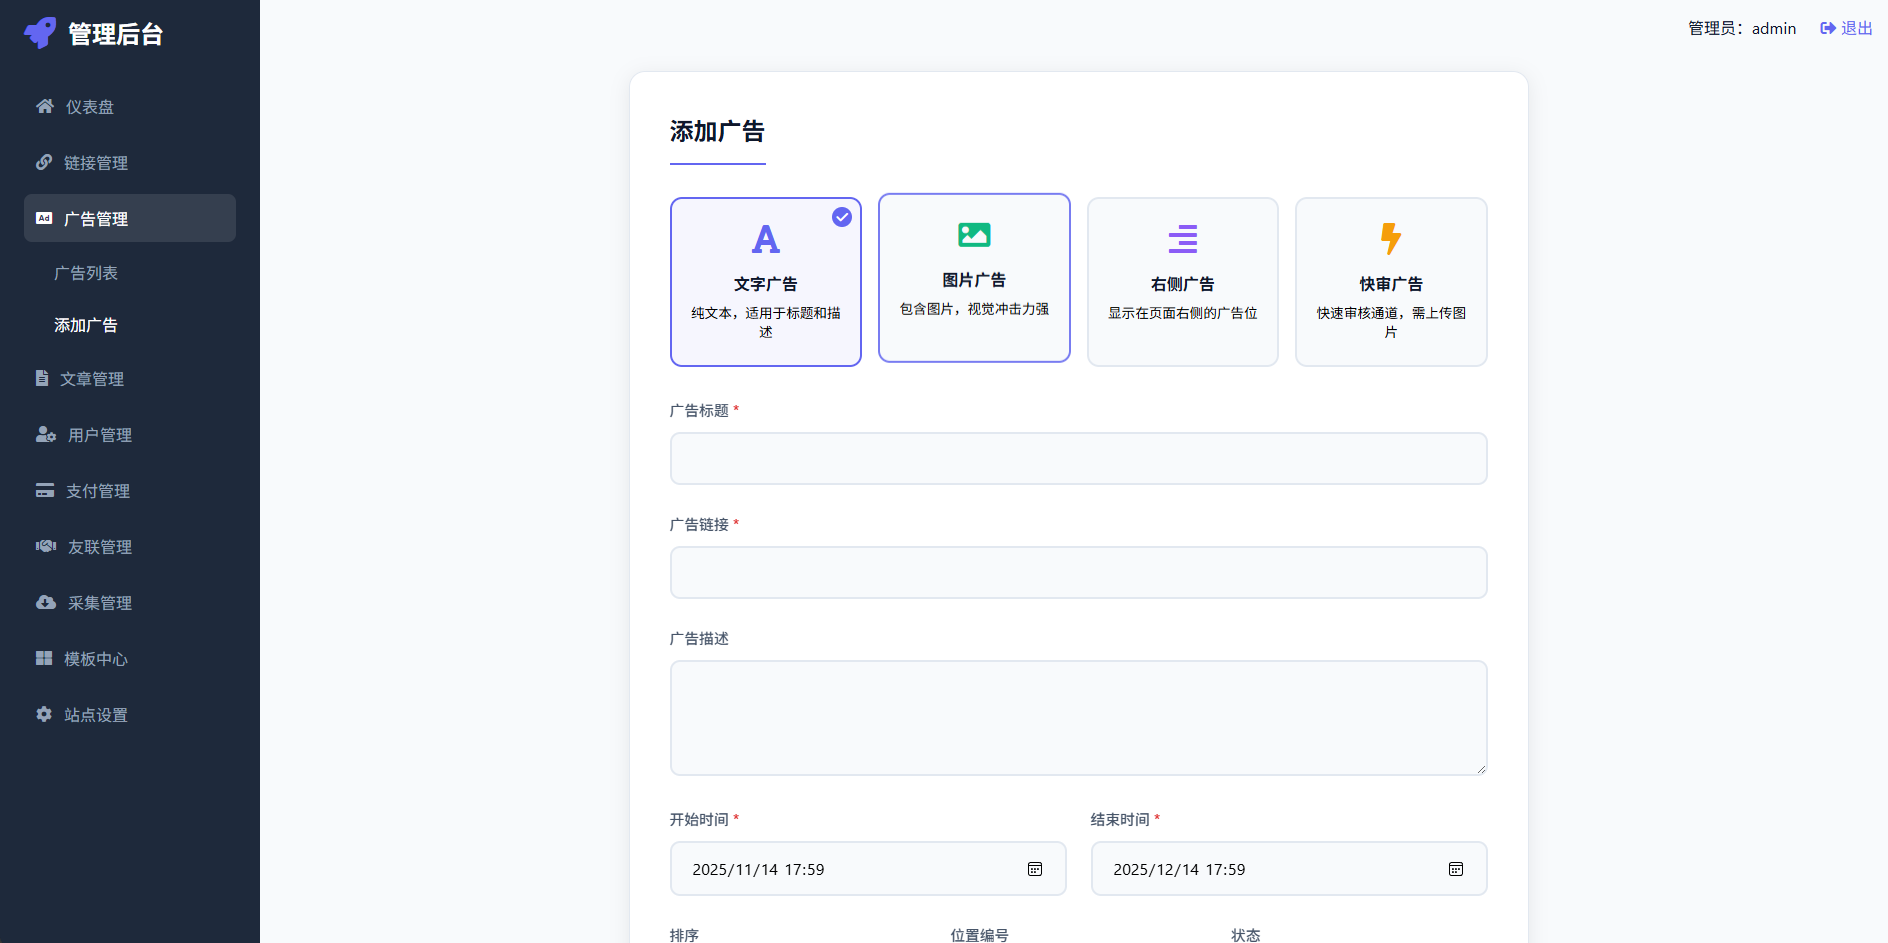This screenshot has height=943, width=1888.
Task: Focus the 广告描述 text area
Action: tap(1078, 717)
